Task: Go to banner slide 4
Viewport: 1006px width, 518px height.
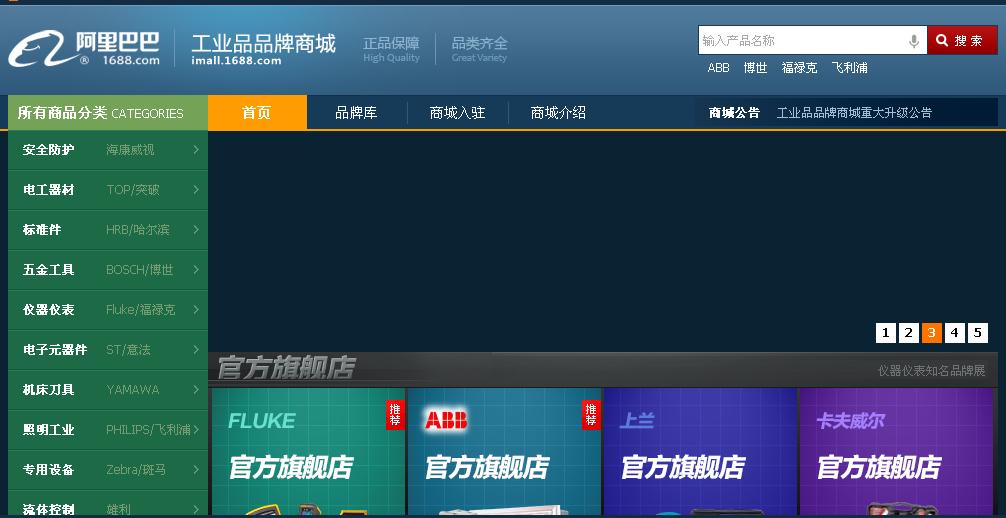Action: click(955, 332)
